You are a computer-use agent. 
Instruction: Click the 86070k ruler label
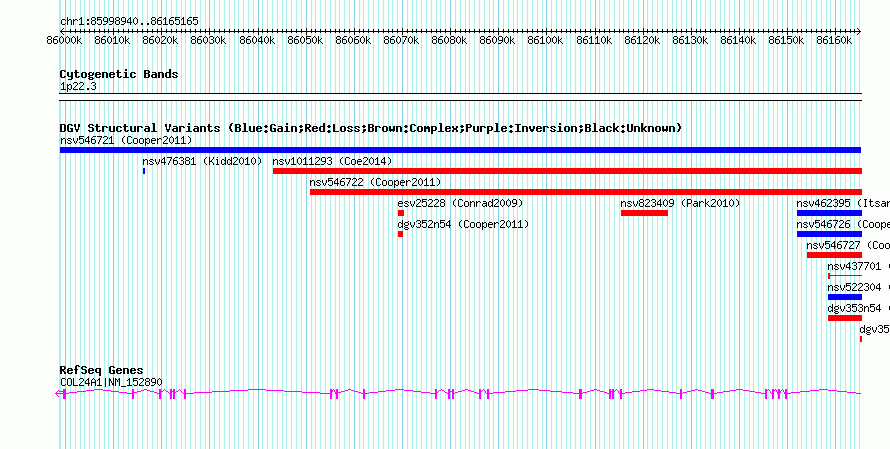tap(402, 41)
